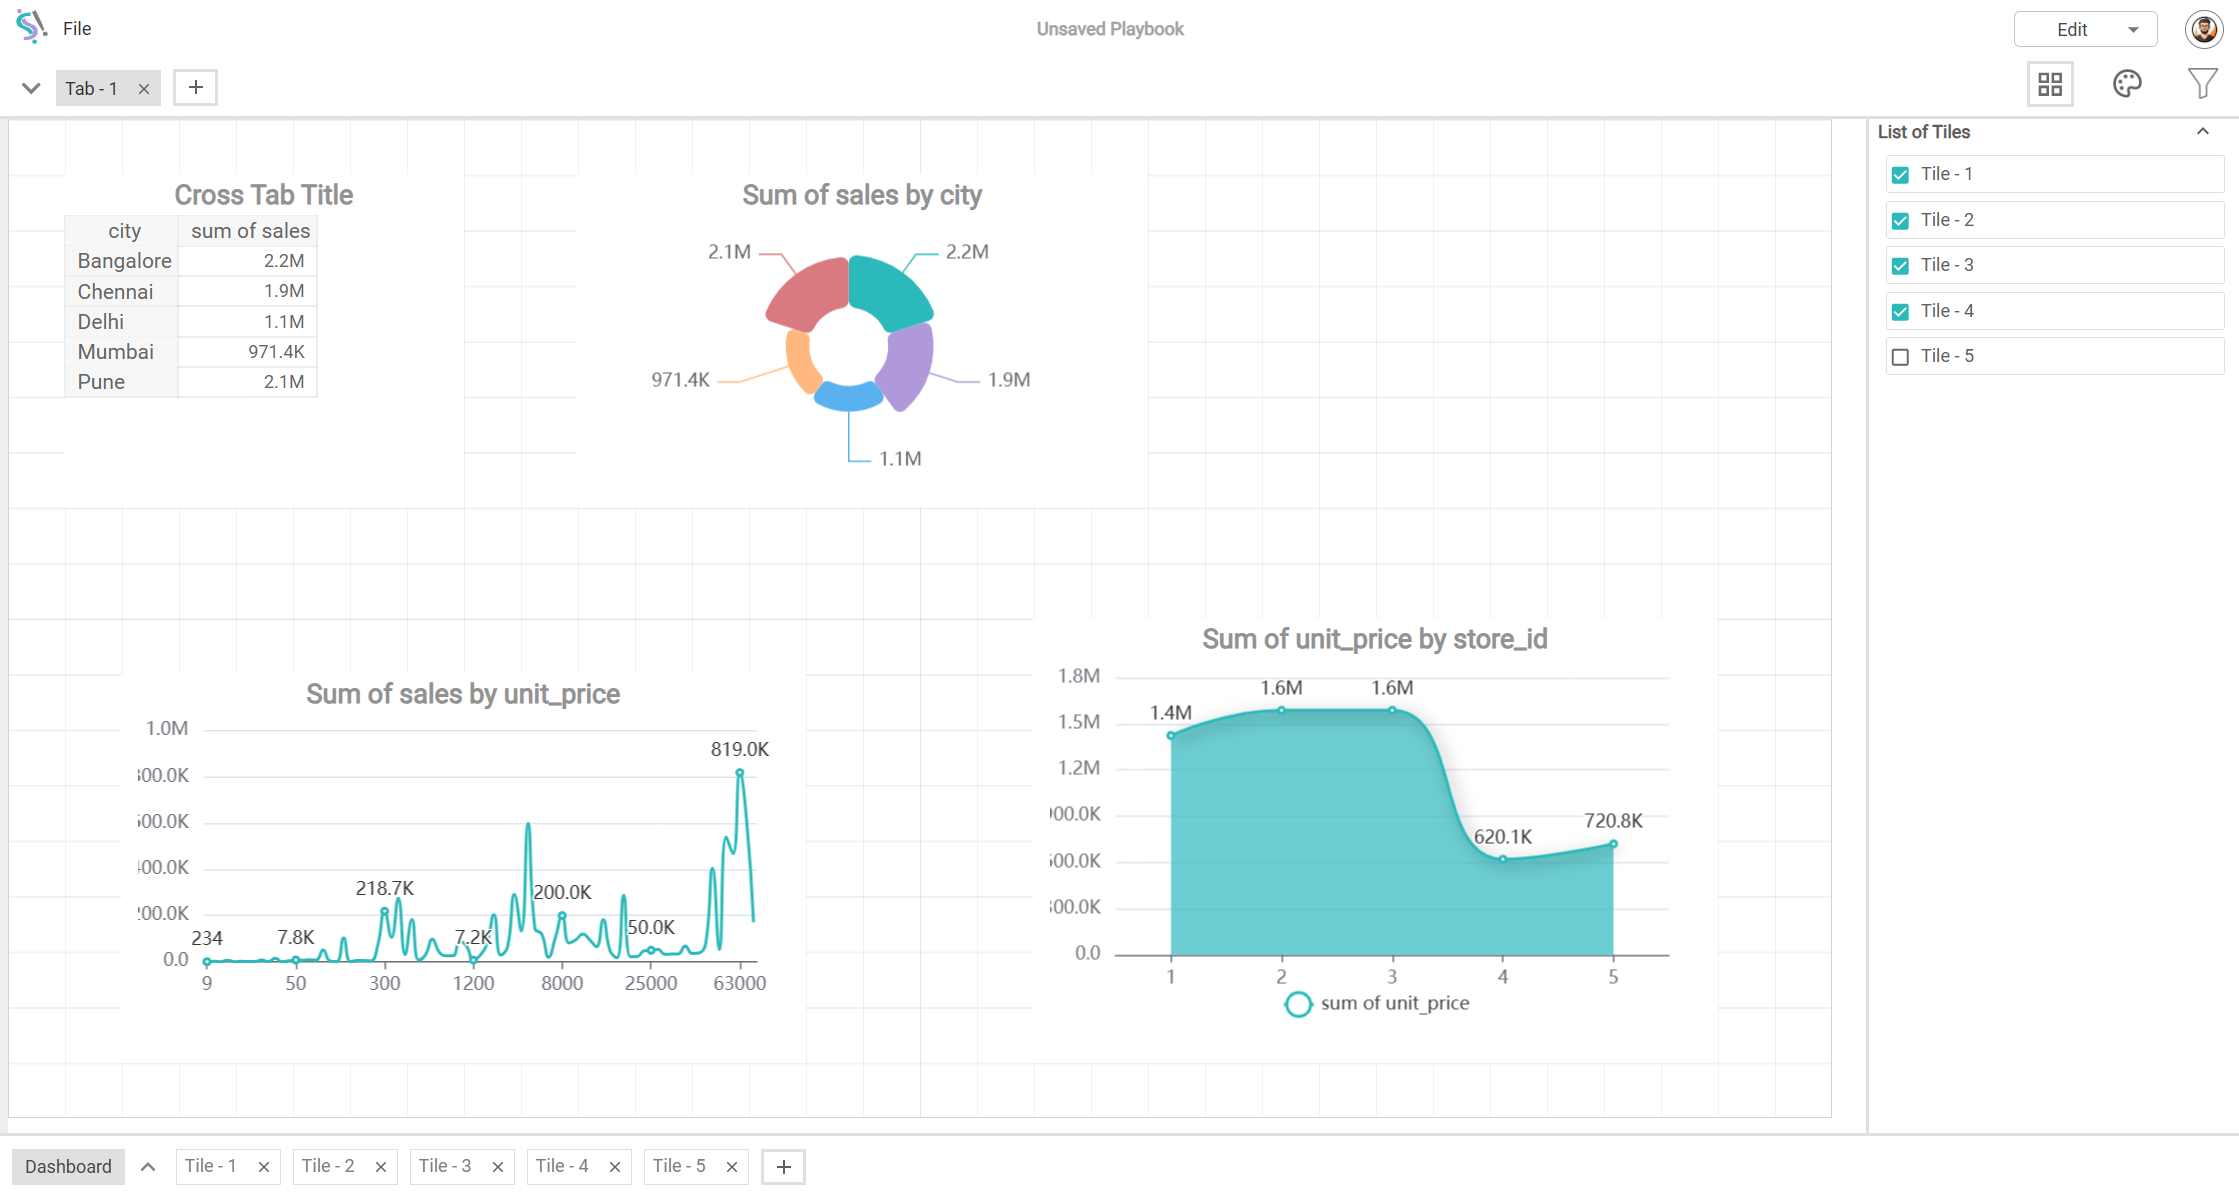The height and width of the screenshot is (1193, 2239).
Task: Add a new tab with plus icon
Action: 196,88
